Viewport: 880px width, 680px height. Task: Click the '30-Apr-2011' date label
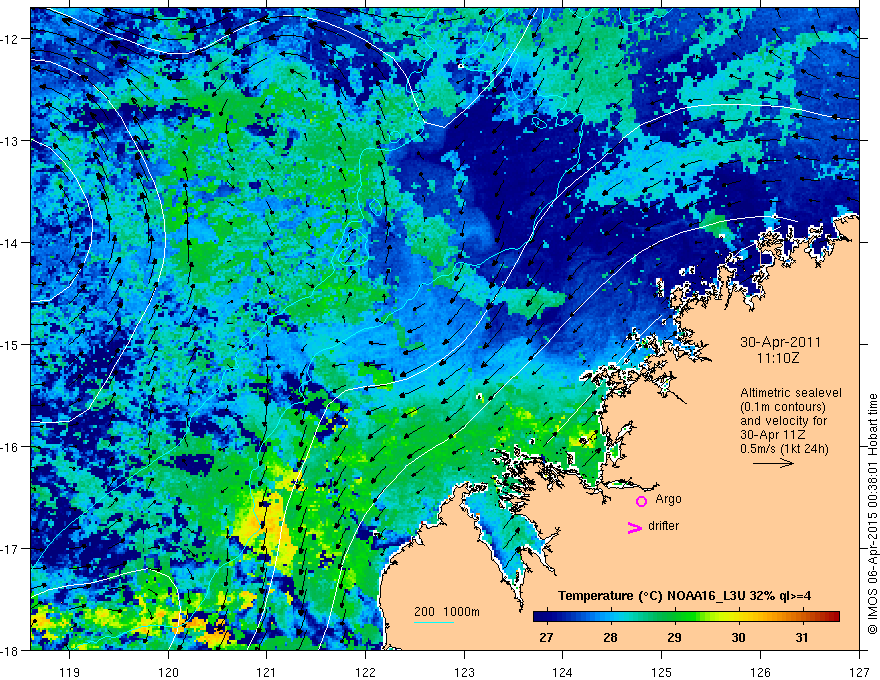780,342
